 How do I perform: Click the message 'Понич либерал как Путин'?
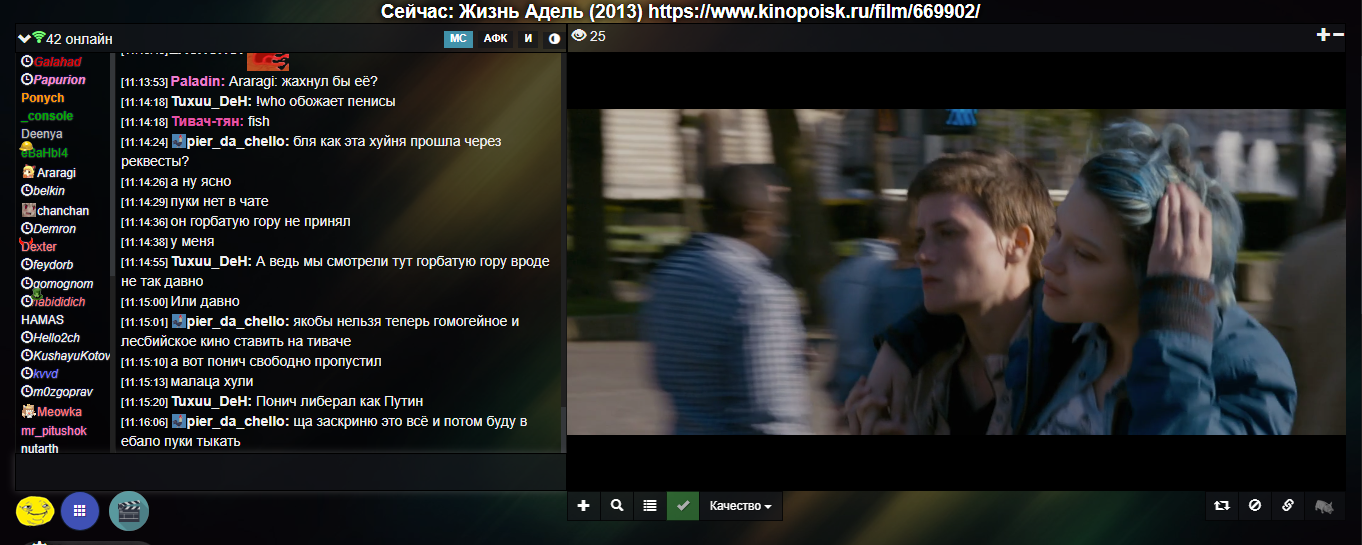click(x=340, y=401)
